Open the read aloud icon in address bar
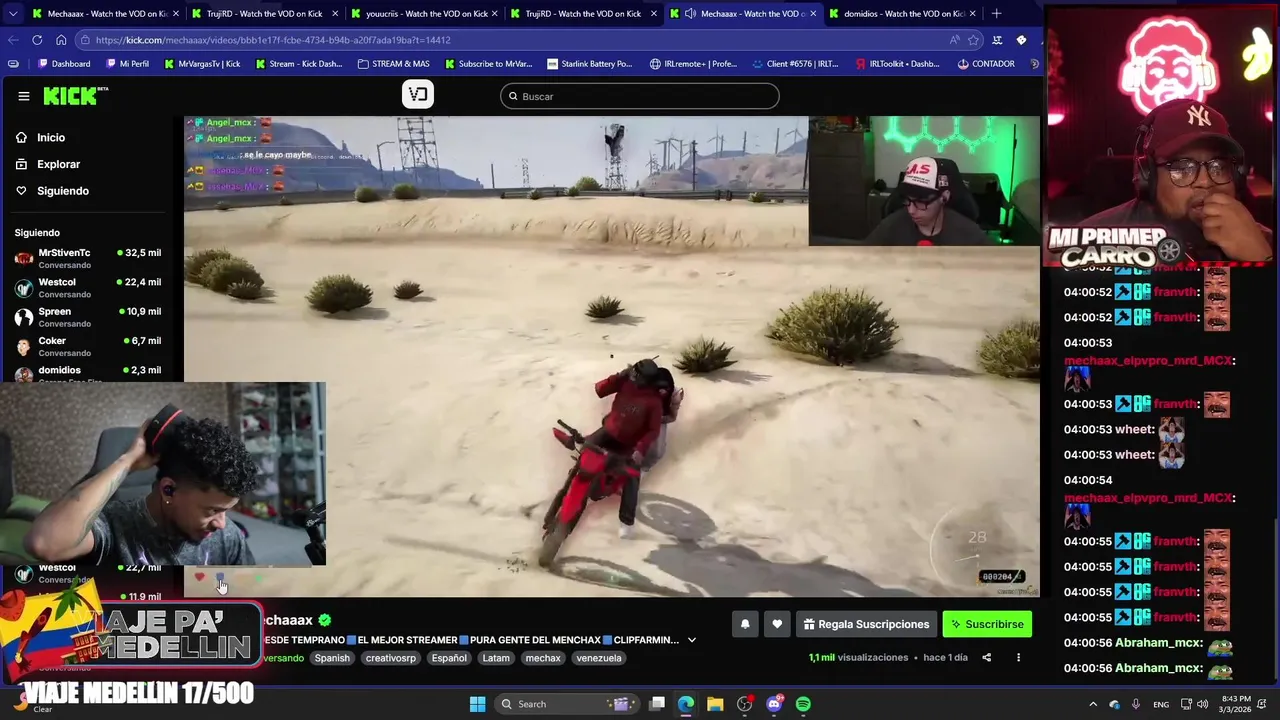1280x720 pixels. [x=954, y=40]
